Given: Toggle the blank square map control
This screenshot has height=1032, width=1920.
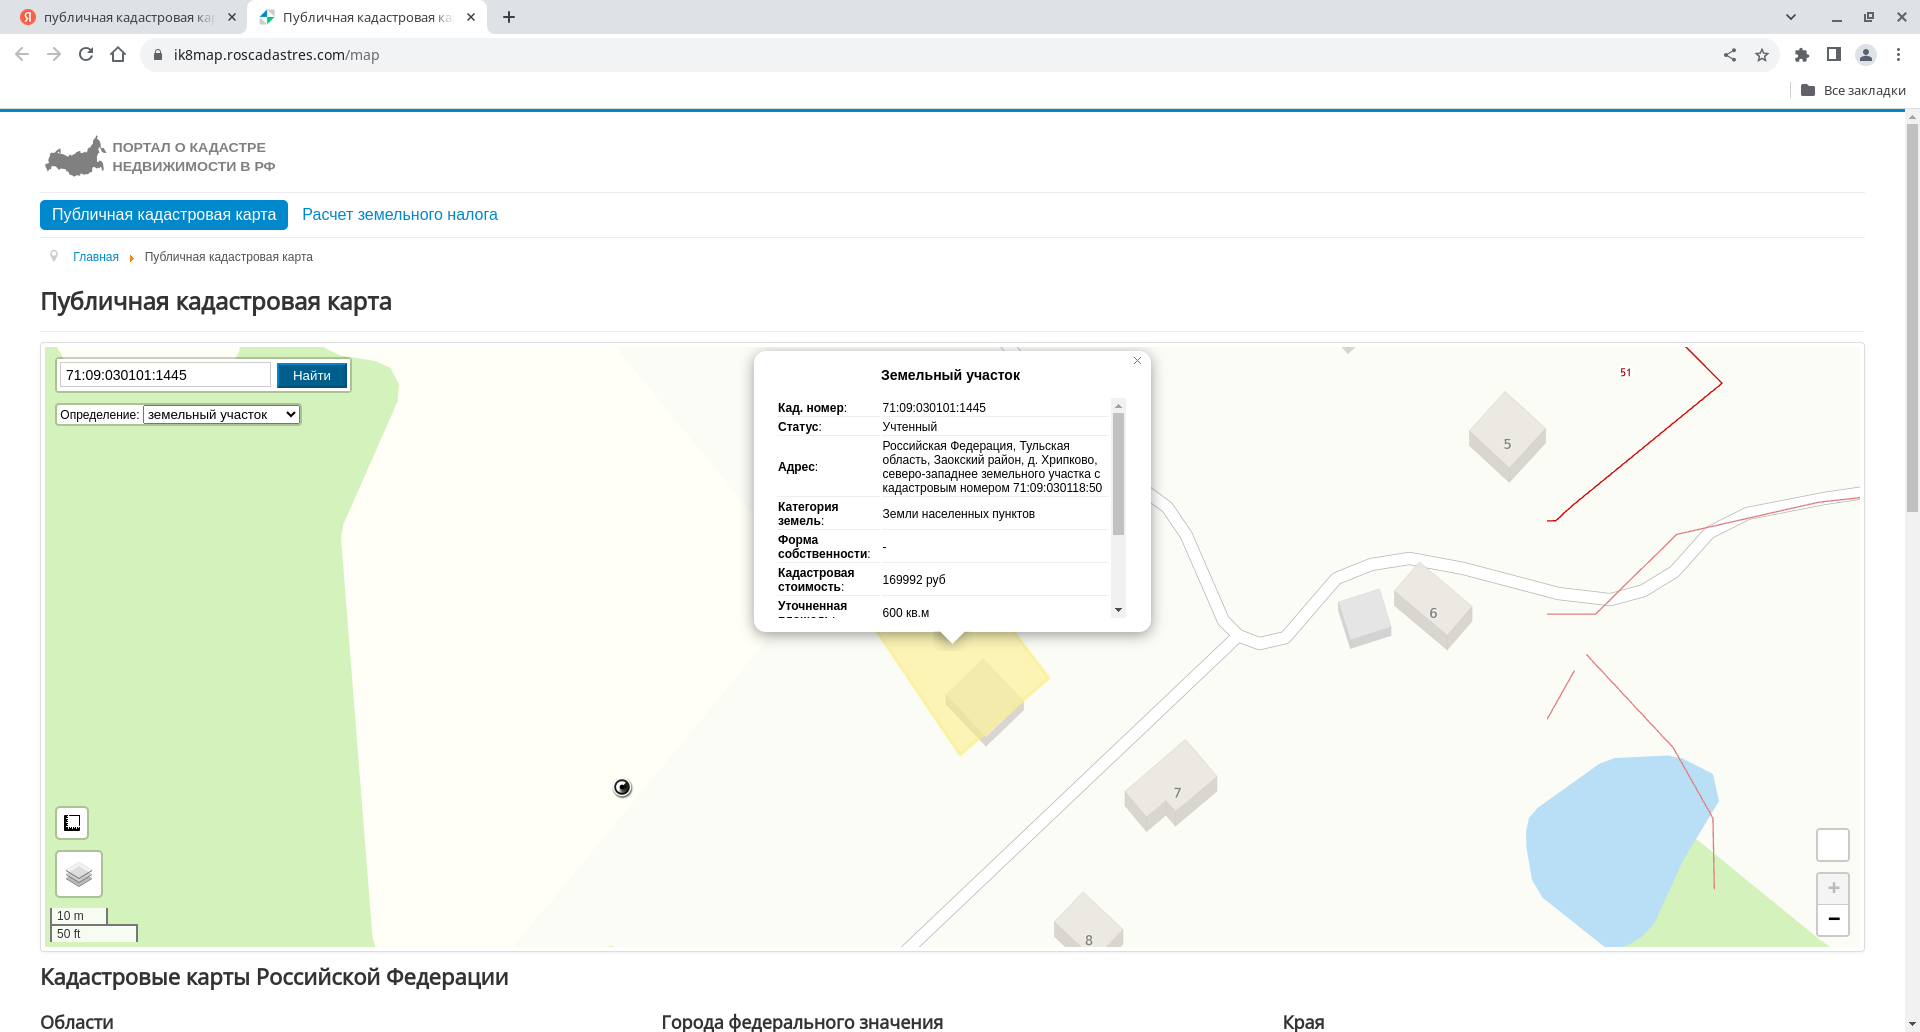Looking at the screenshot, I should coord(1832,845).
